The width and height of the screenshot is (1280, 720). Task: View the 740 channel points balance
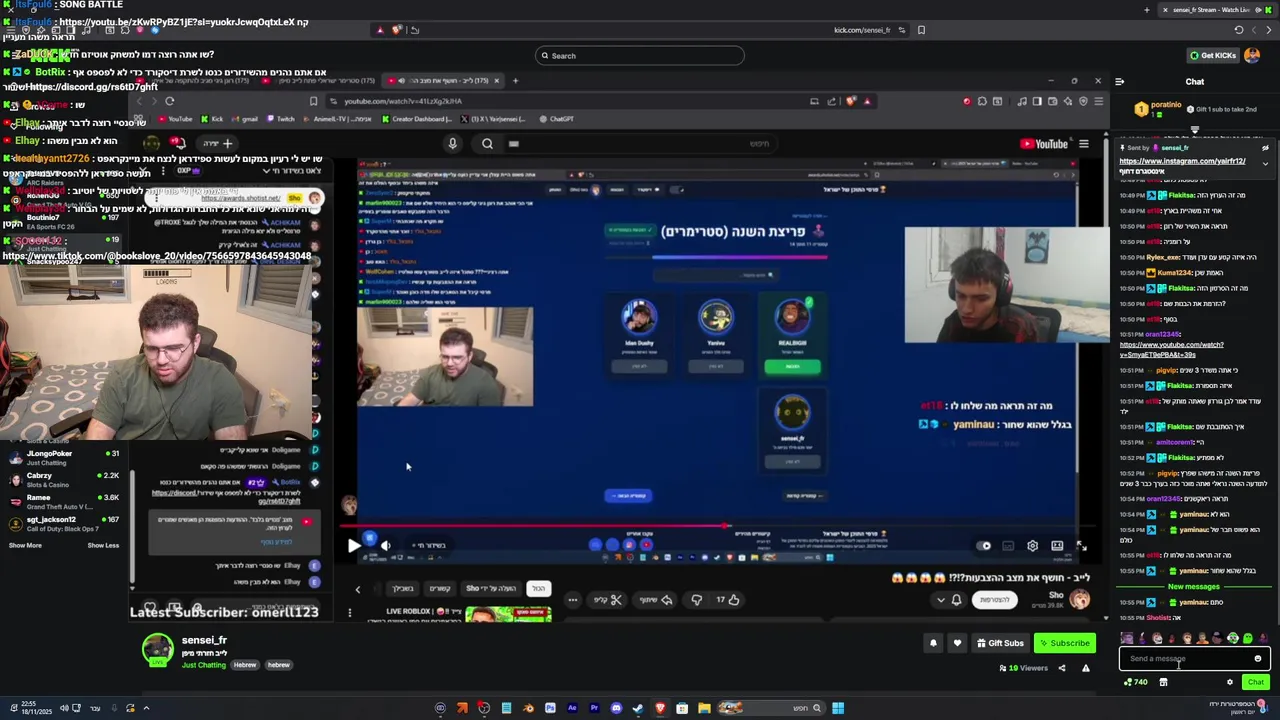pos(1136,682)
